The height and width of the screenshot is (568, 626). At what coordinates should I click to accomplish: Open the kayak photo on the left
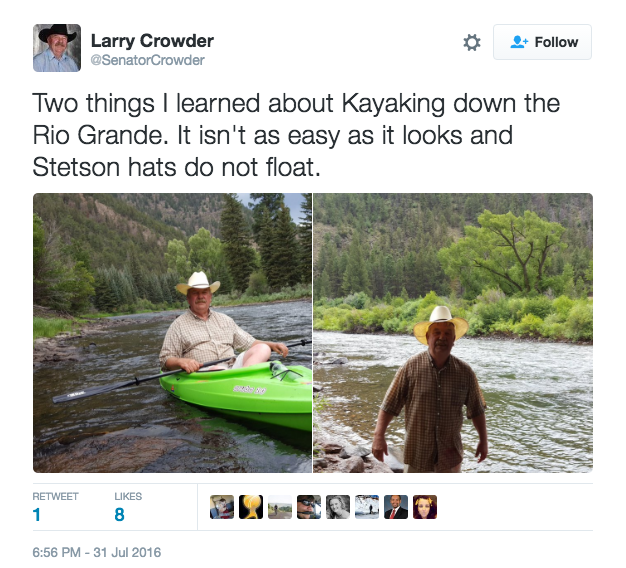click(x=172, y=333)
